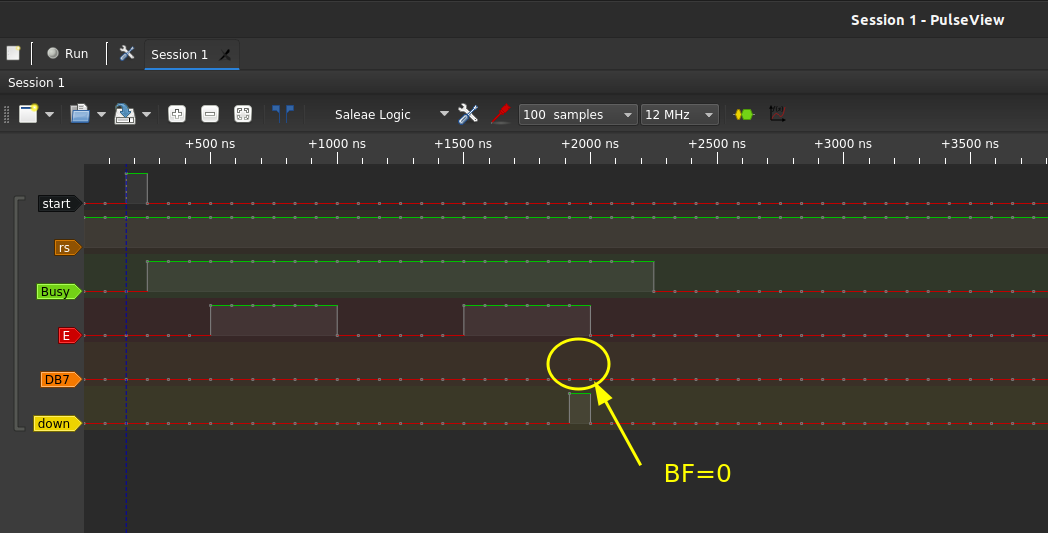
Task: Click +2500 ns ruler mark
Action: coord(717,144)
